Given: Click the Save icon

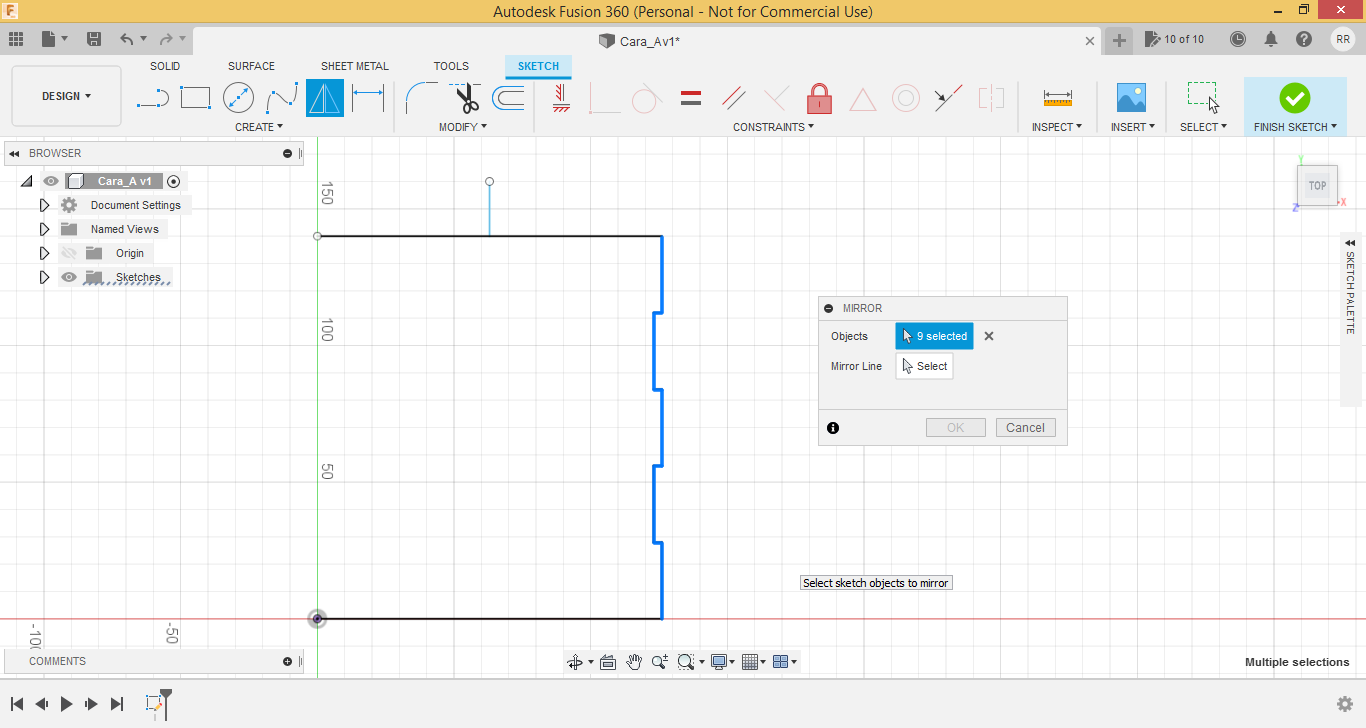Looking at the screenshot, I should pyautogui.click(x=94, y=39).
